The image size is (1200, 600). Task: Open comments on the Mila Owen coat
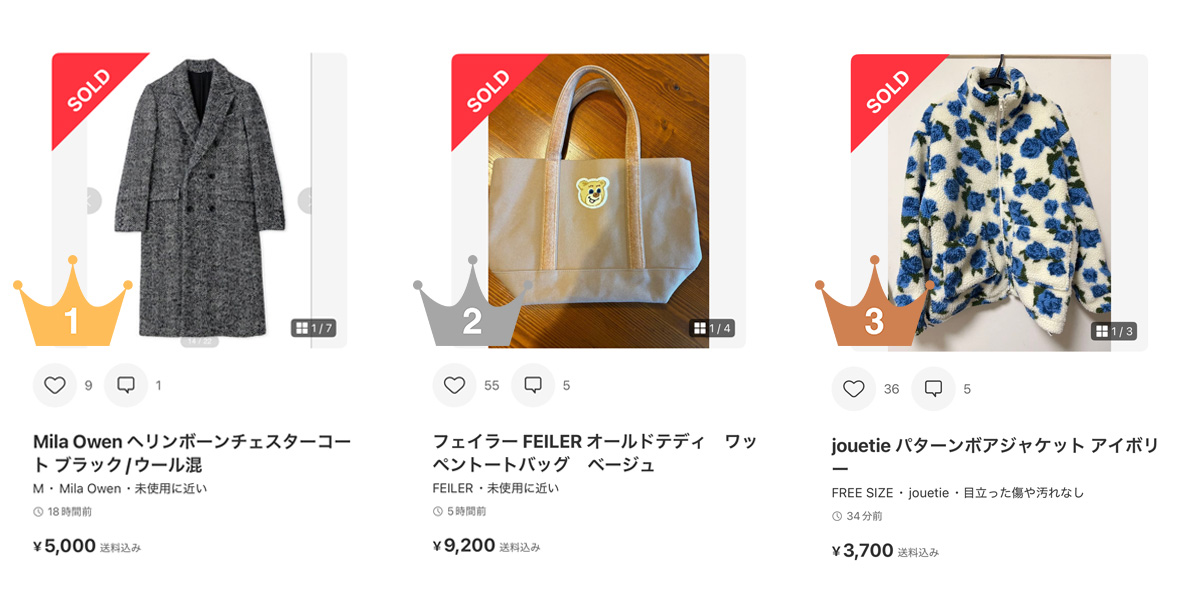pos(126,385)
